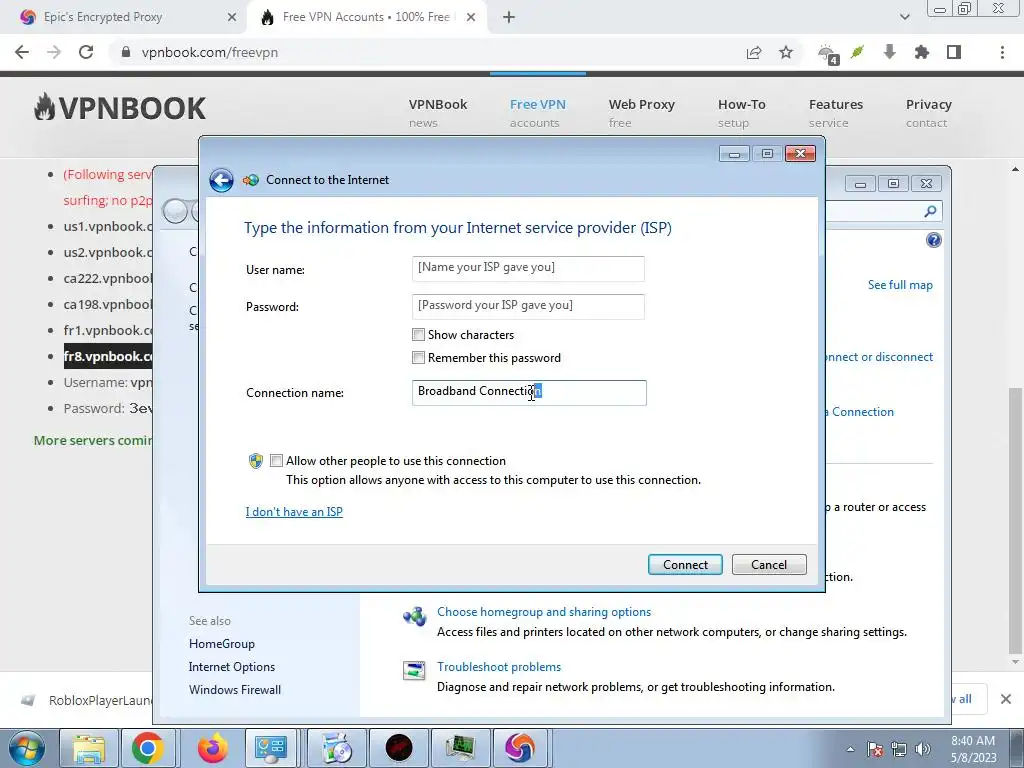1024x768 pixels.
Task: Open Chrome's three-dot menu
Action: tap(1002, 52)
